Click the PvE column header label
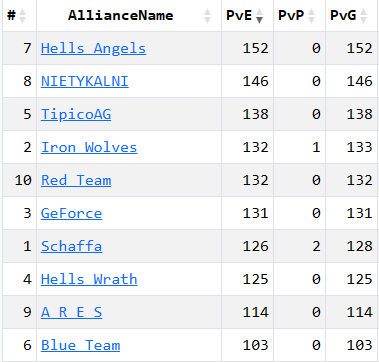This screenshot has width=379, height=362. coord(239,15)
